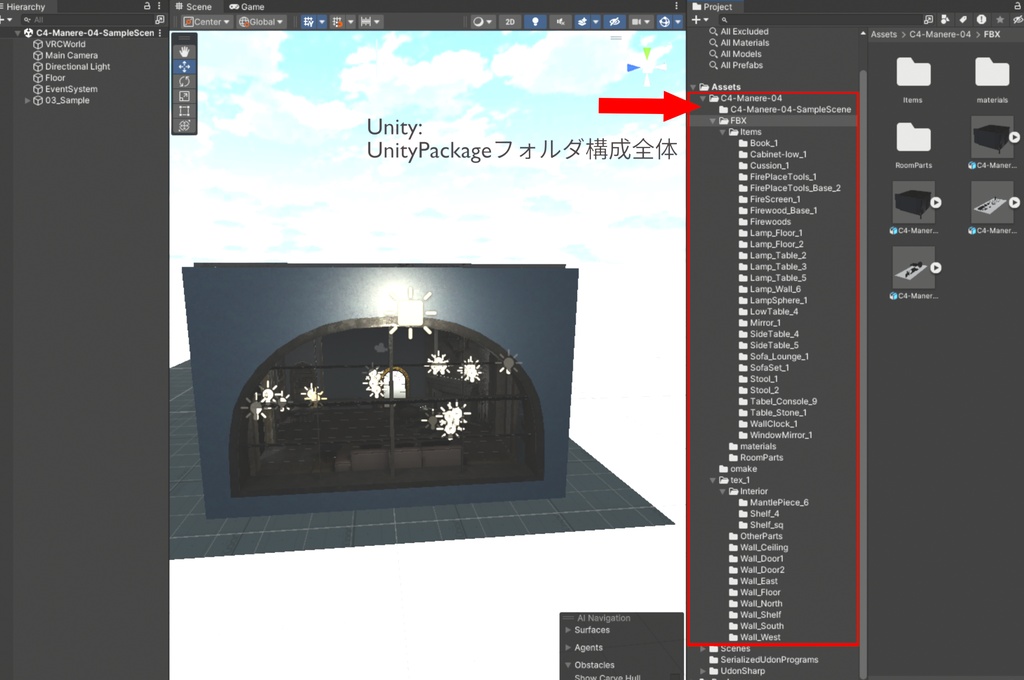Click the favorites star icon in Project
The image size is (1024, 680).
click(x=999, y=20)
